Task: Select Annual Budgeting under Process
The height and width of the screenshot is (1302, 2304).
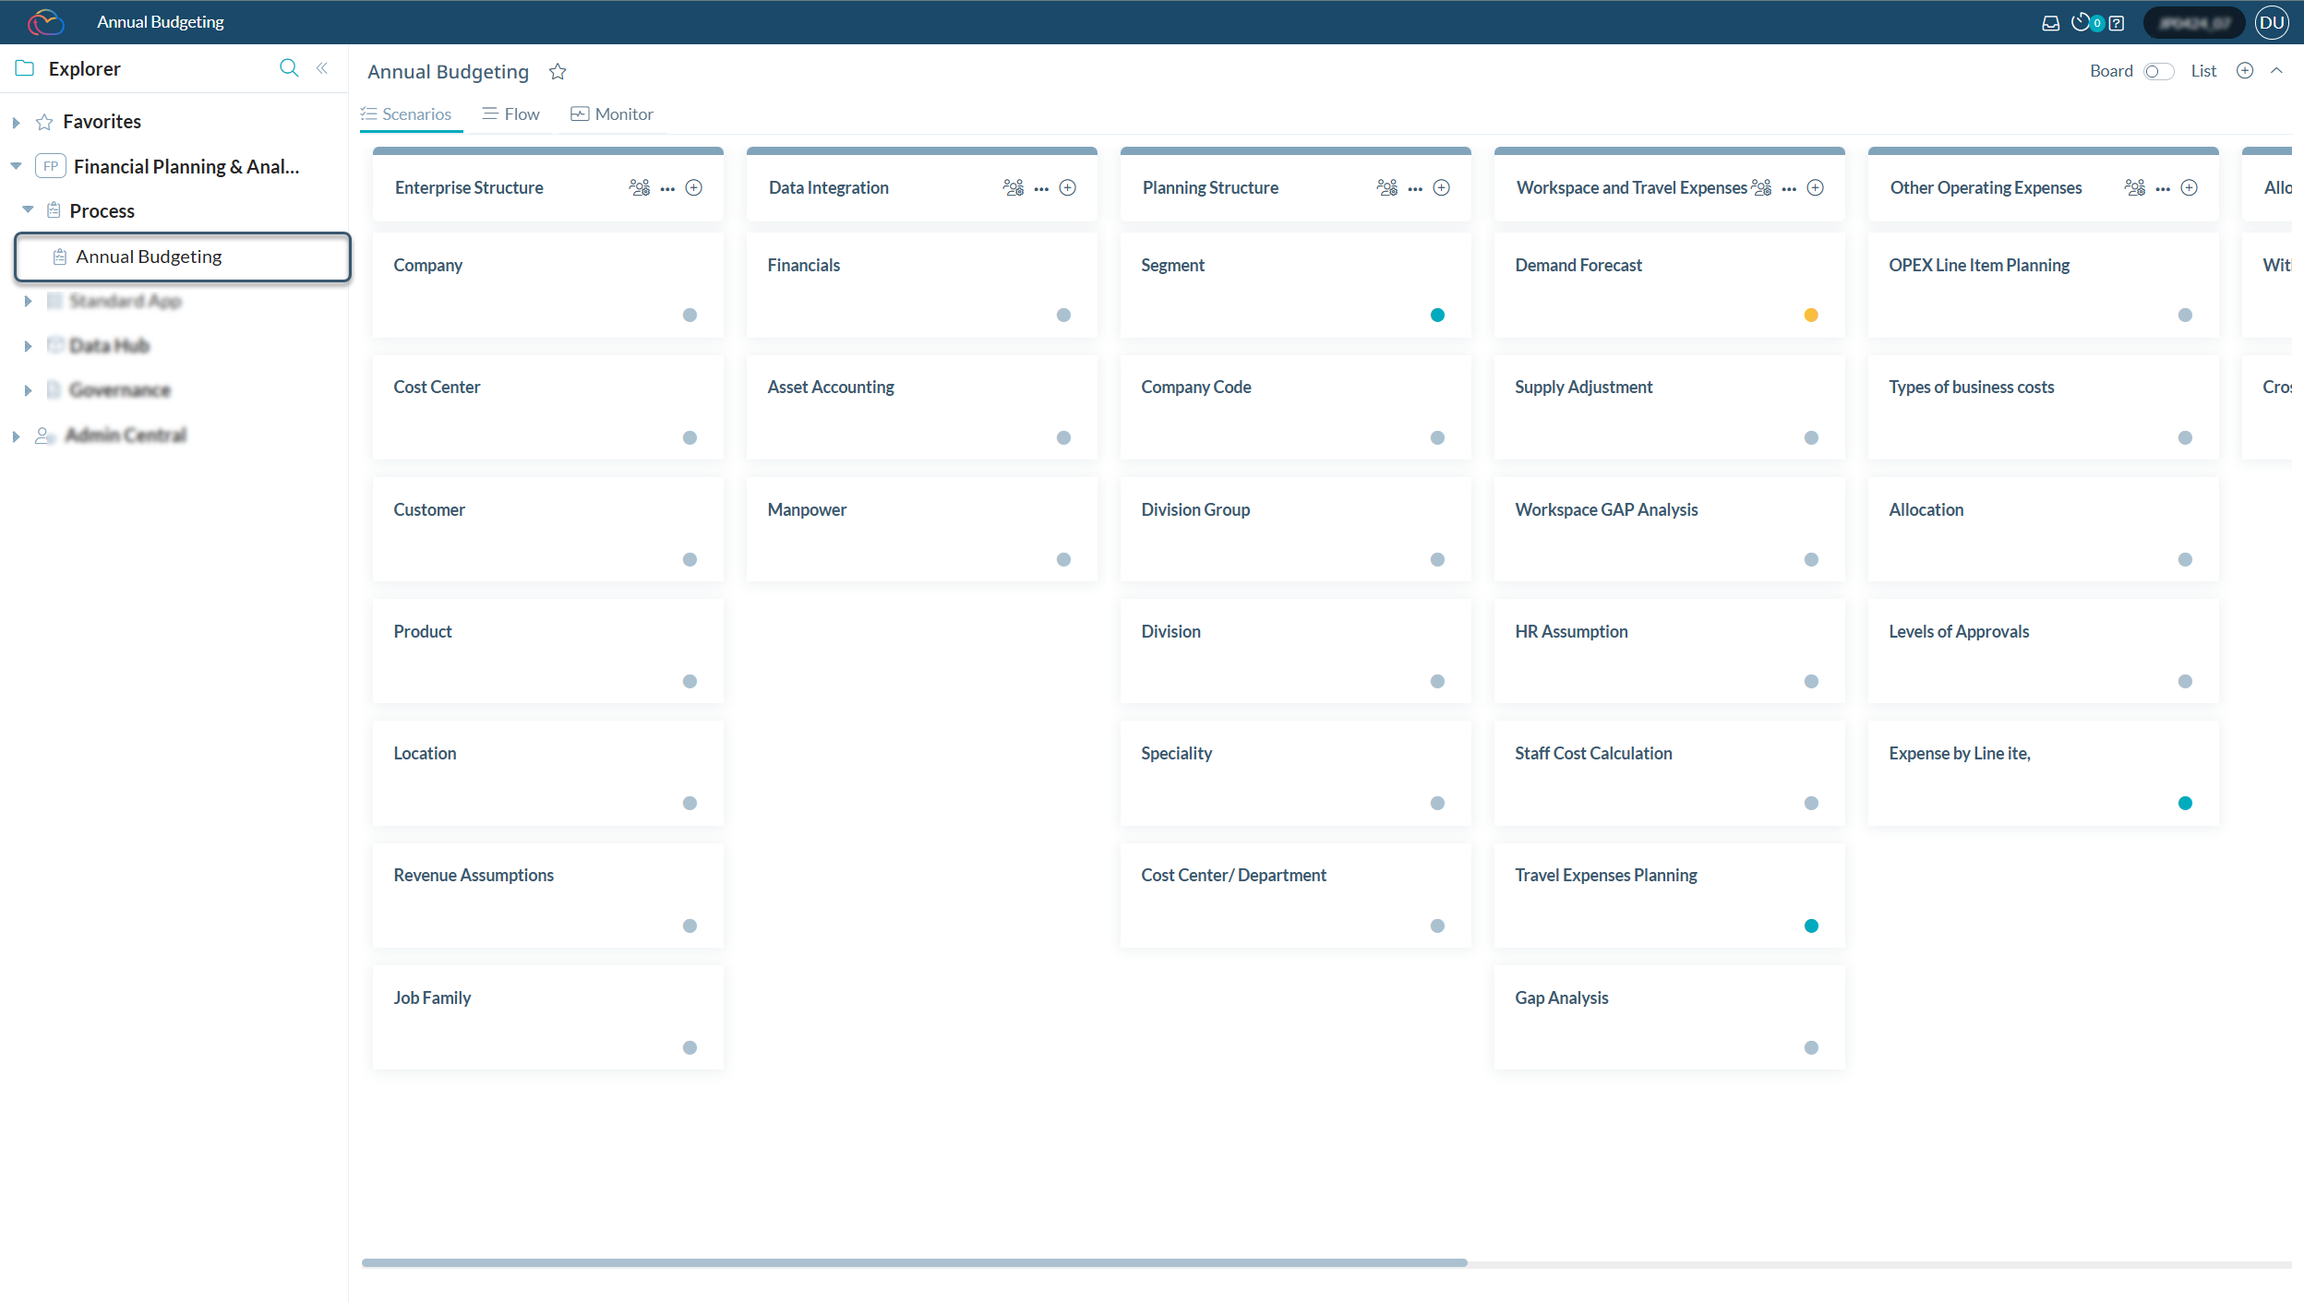Action: click(148, 256)
